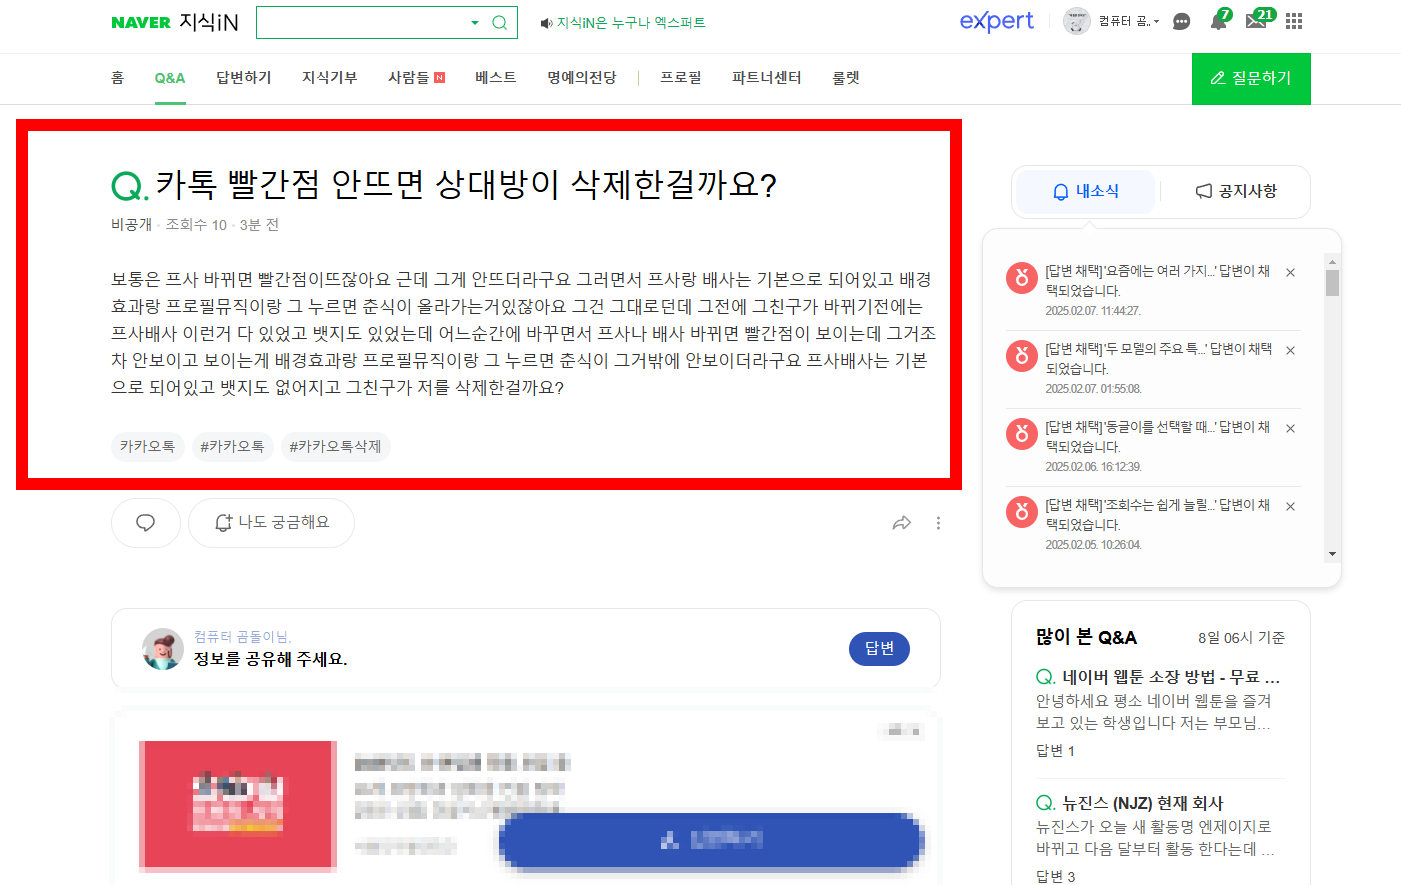Switch to 공지사항 tab
Image resolution: width=1401 pixels, height=885 pixels.
[1236, 191]
